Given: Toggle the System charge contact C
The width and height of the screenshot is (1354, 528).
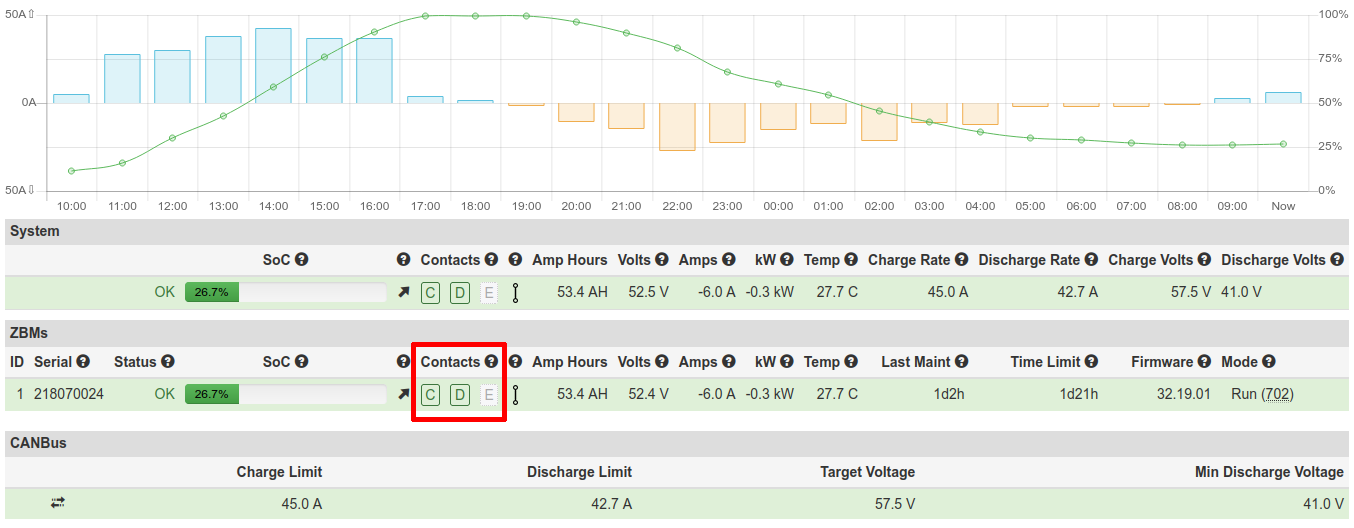Looking at the screenshot, I should [430, 292].
